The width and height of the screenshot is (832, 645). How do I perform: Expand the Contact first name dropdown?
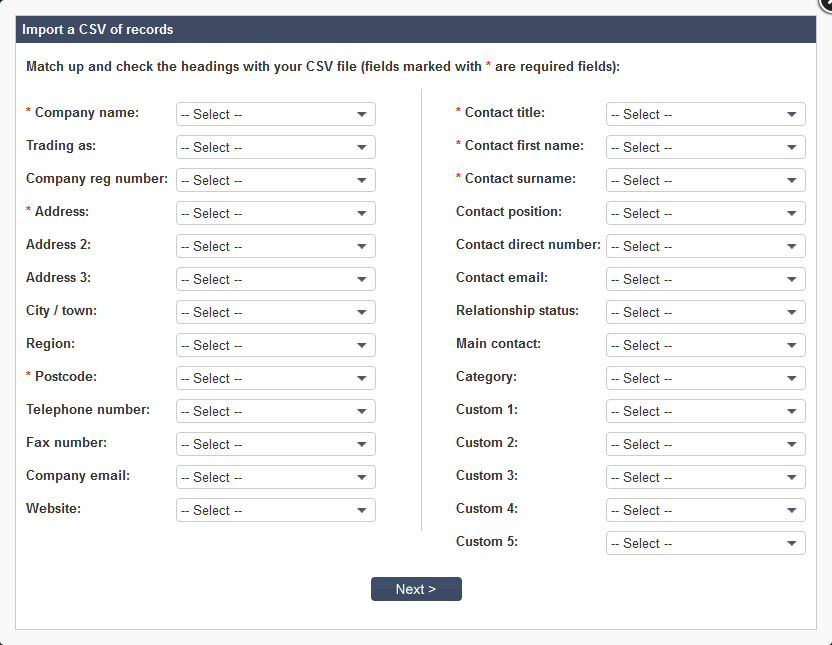[x=705, y=147]
